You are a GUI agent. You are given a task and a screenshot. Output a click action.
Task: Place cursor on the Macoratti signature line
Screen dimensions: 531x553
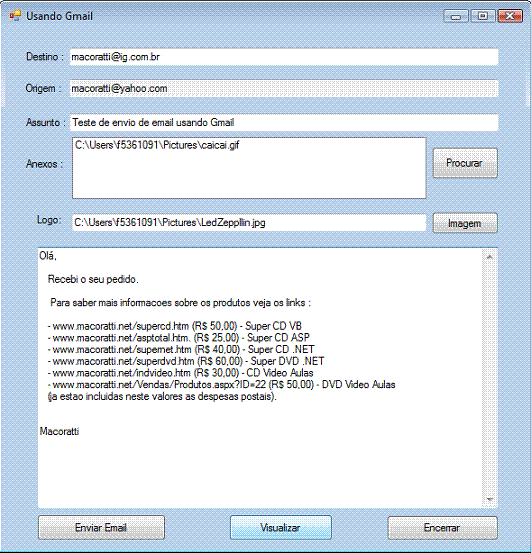tap(59, 431)
